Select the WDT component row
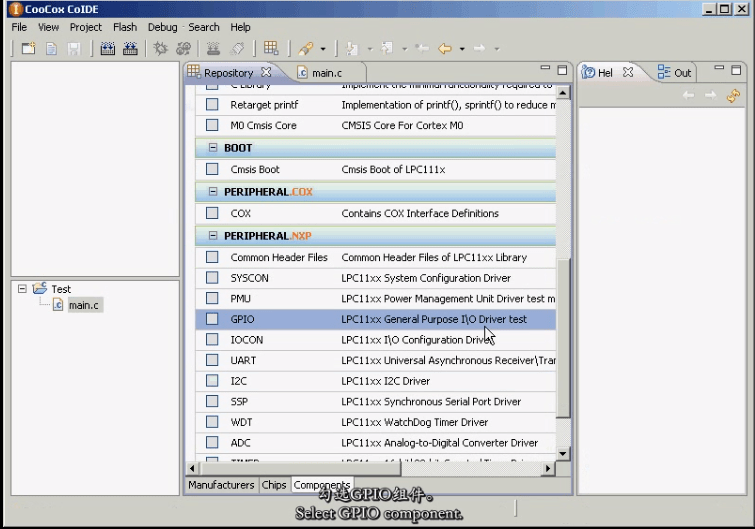This screenshot has height=529, width=755. [376, 422]
